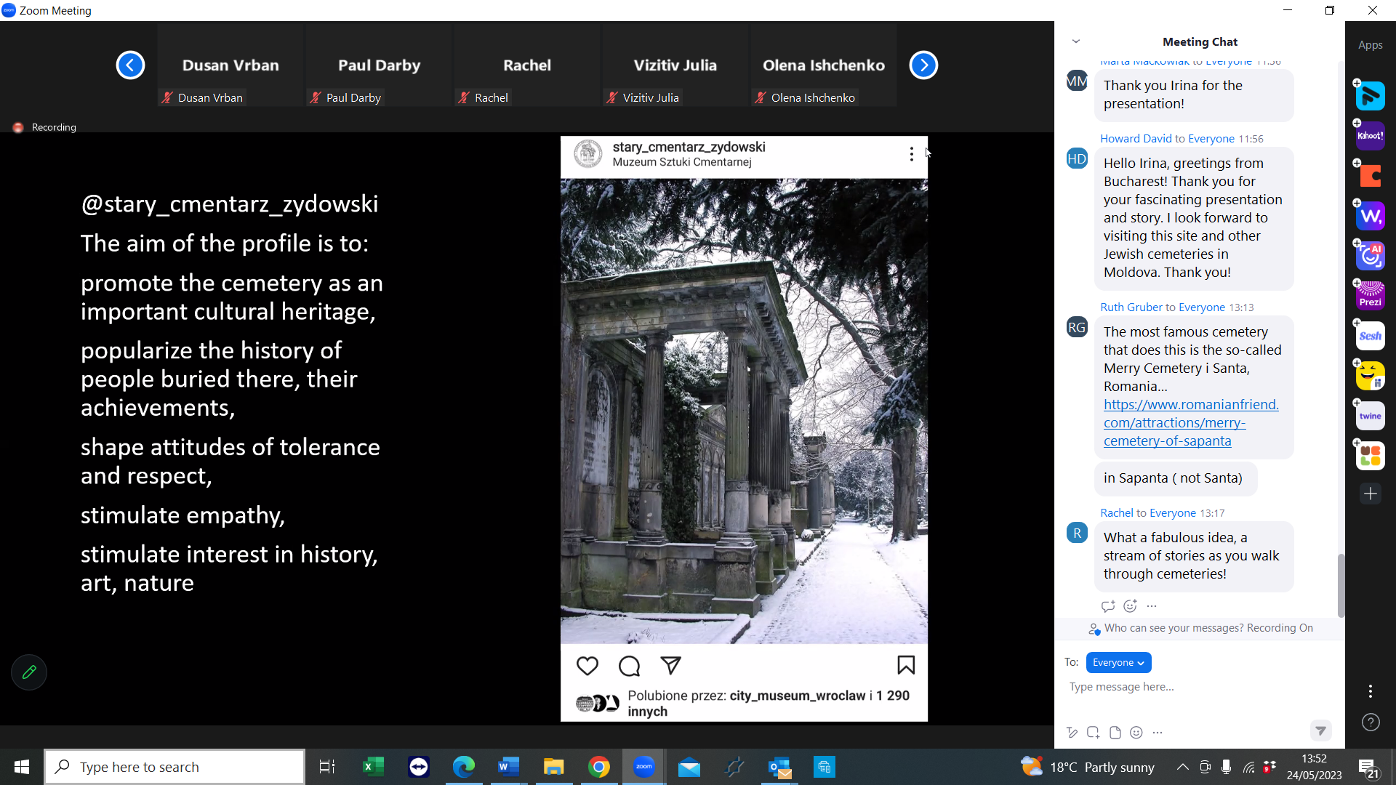This screenshot has width=1396, height=786.
Task: Open the green annotation pencil tool
Action: pyautogui.click(x=28, y=672)
